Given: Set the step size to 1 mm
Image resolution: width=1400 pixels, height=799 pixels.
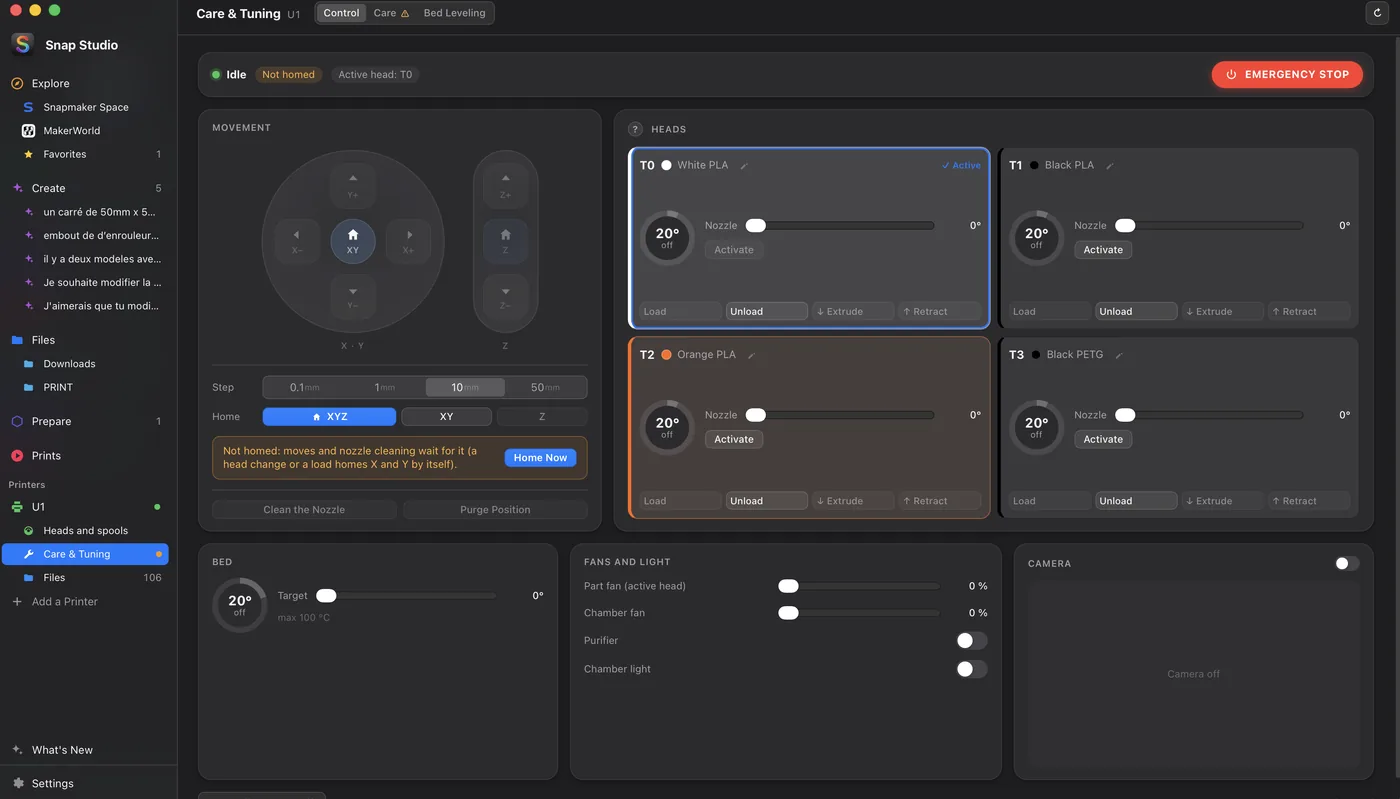Looking at the screenshot, I should [x=385, y=388].
